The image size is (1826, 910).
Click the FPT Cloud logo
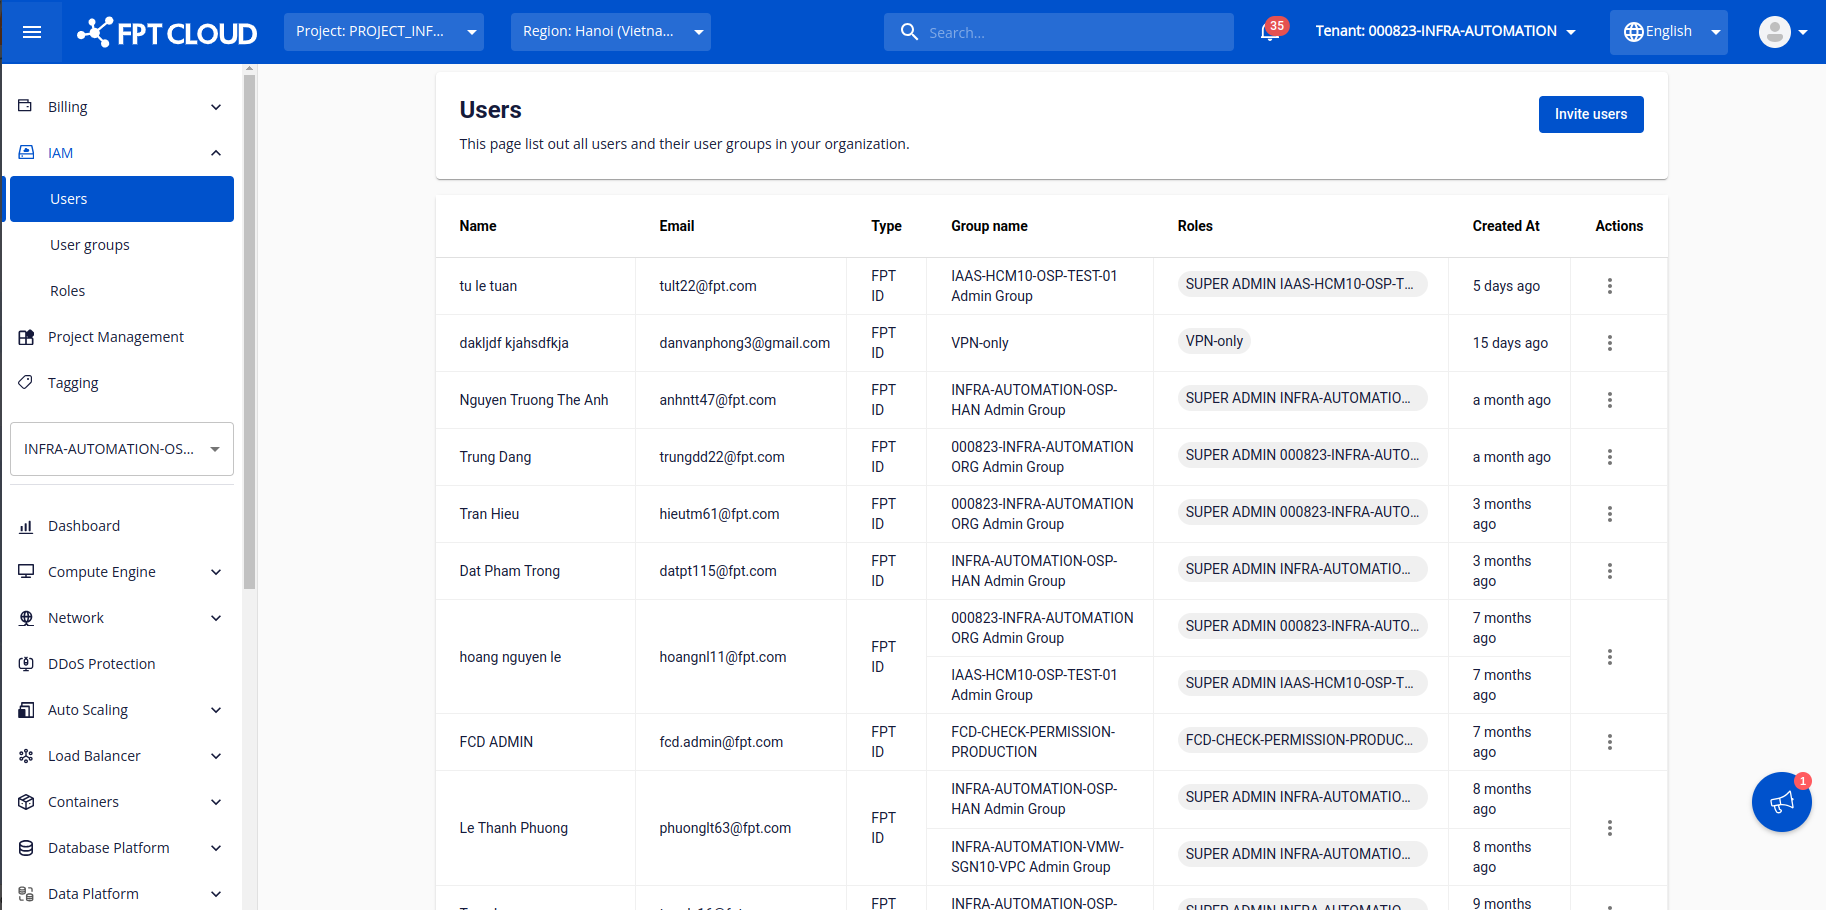coord(168,32)
